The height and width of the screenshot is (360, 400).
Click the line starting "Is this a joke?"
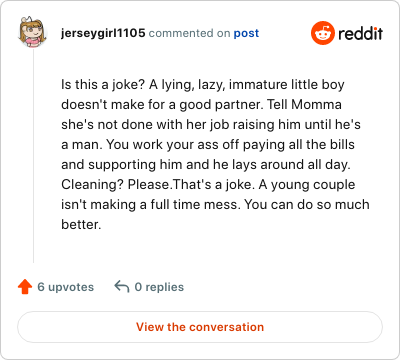(203, 85)
